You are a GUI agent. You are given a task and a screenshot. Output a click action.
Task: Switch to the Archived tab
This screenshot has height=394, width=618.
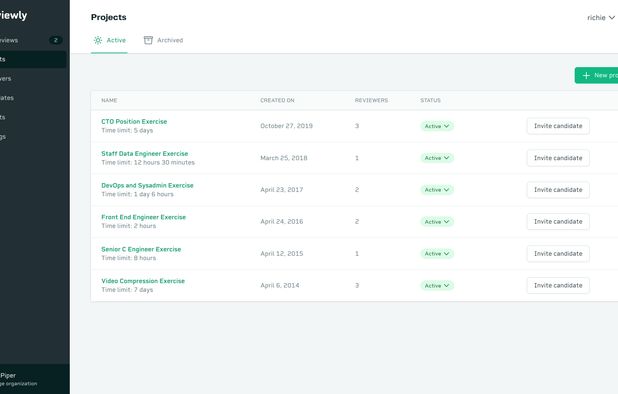click(164, 40)
